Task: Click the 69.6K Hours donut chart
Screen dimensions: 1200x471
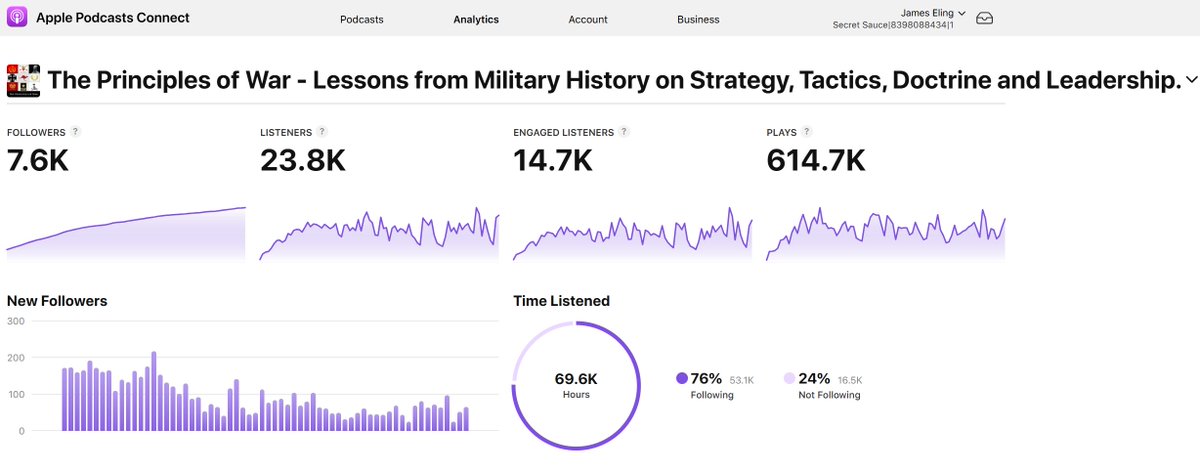Action: tap(576, 384)
